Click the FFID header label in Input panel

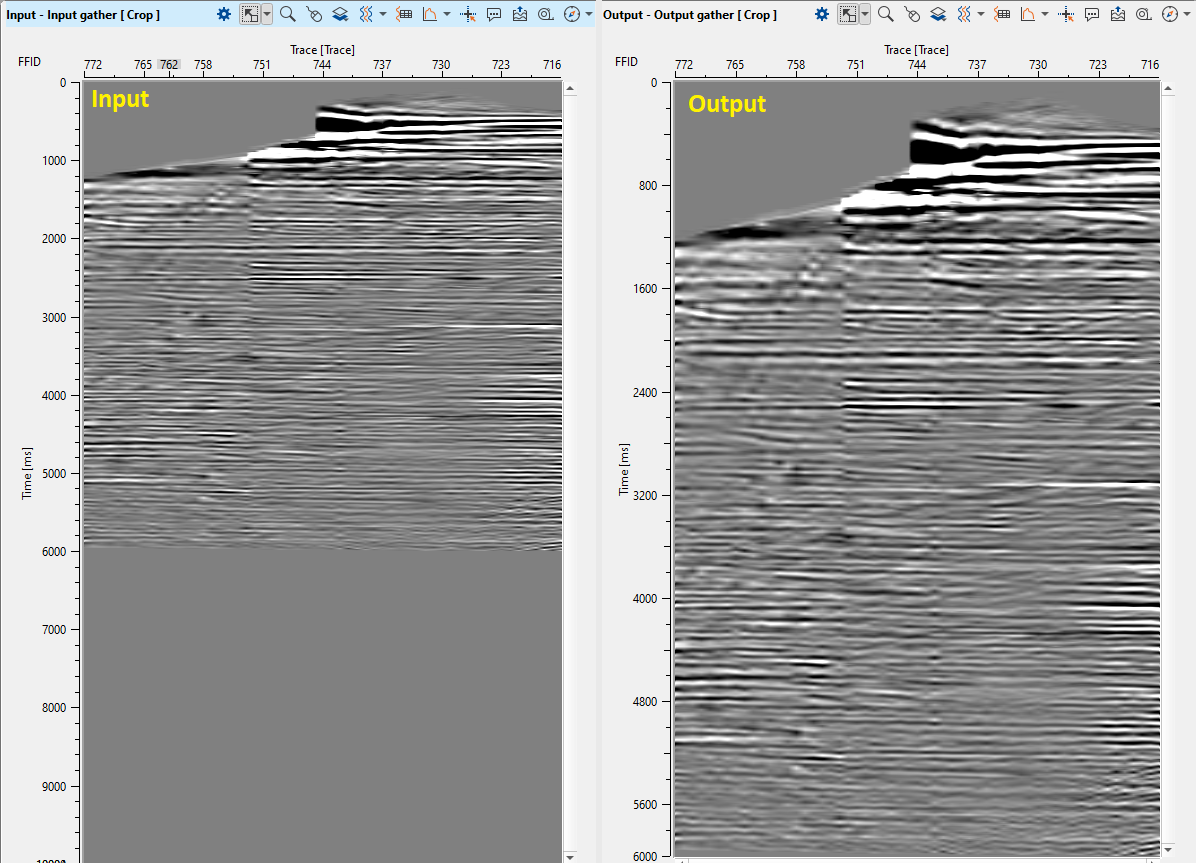[x=30, y=62]
